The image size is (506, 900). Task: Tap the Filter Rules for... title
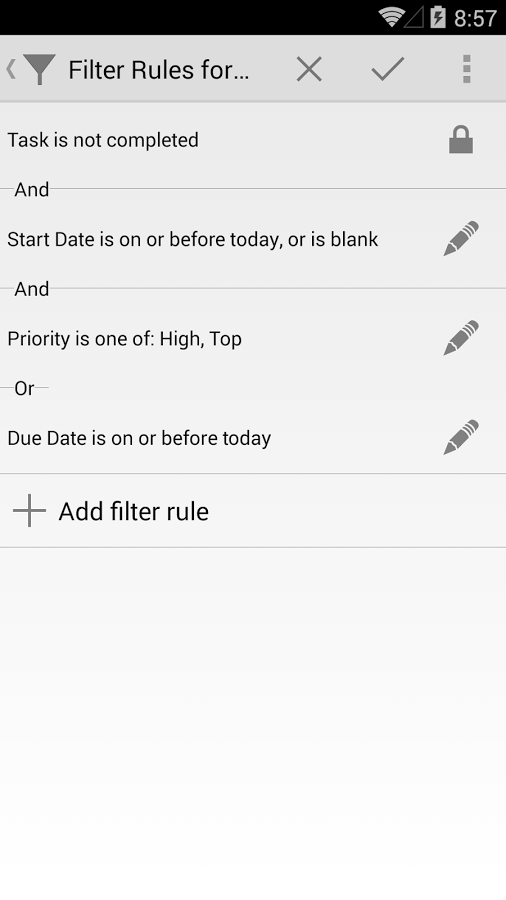click(159, 70)
